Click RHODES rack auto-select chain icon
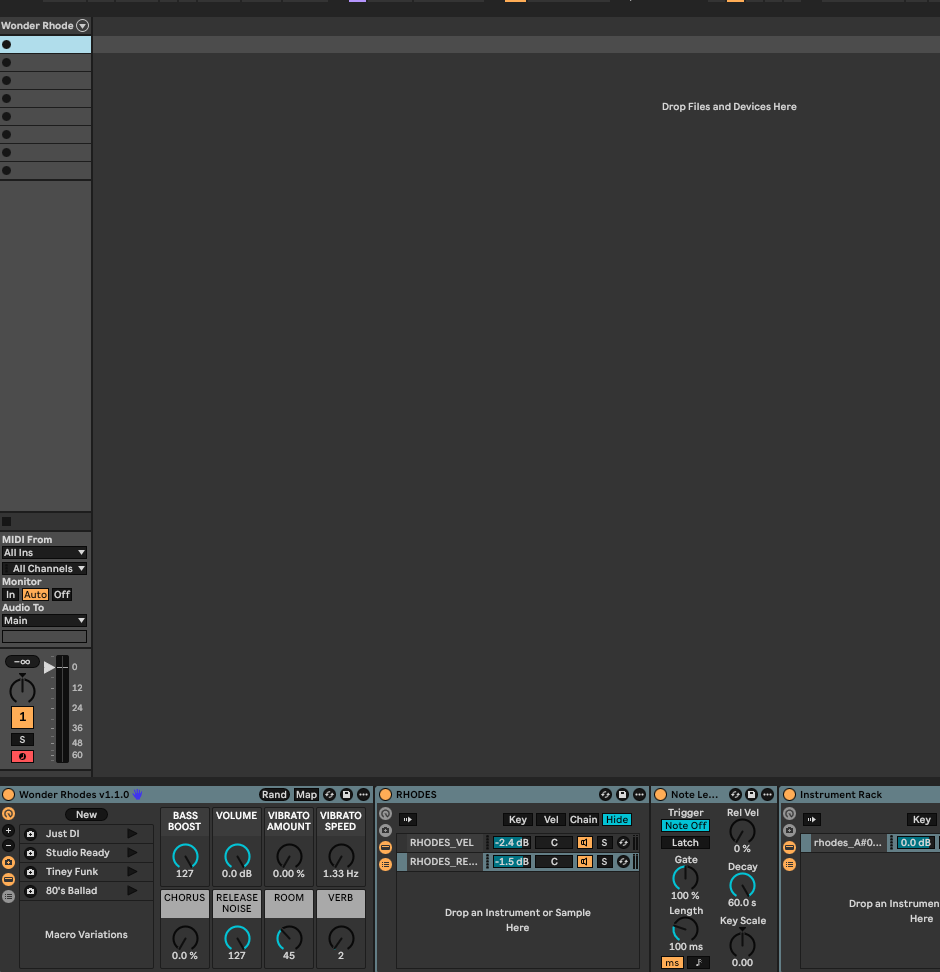This screenshot has width=940, height=972. [407, 820]
